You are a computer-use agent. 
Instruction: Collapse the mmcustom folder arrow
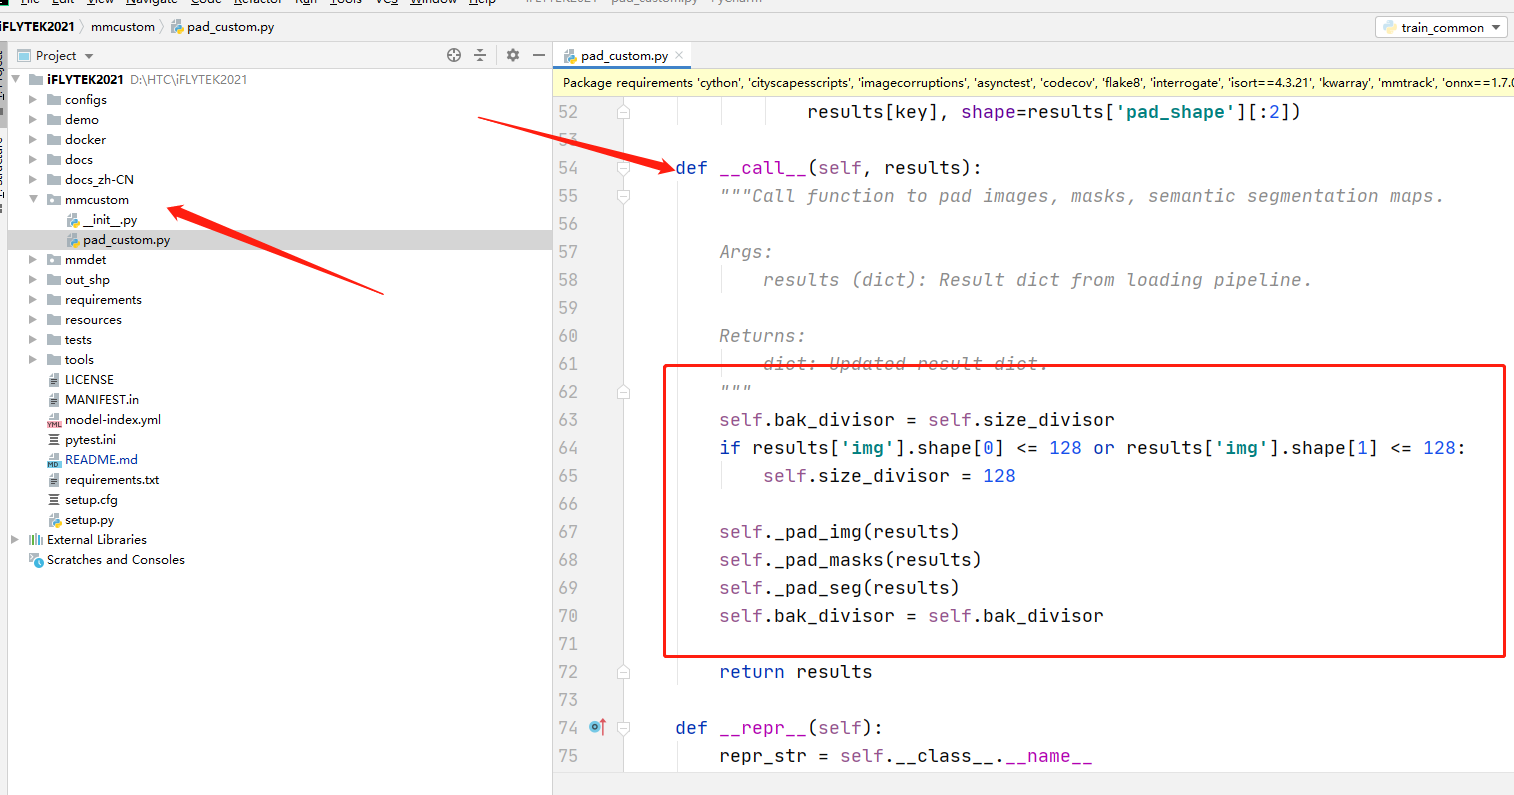(33, 199)
